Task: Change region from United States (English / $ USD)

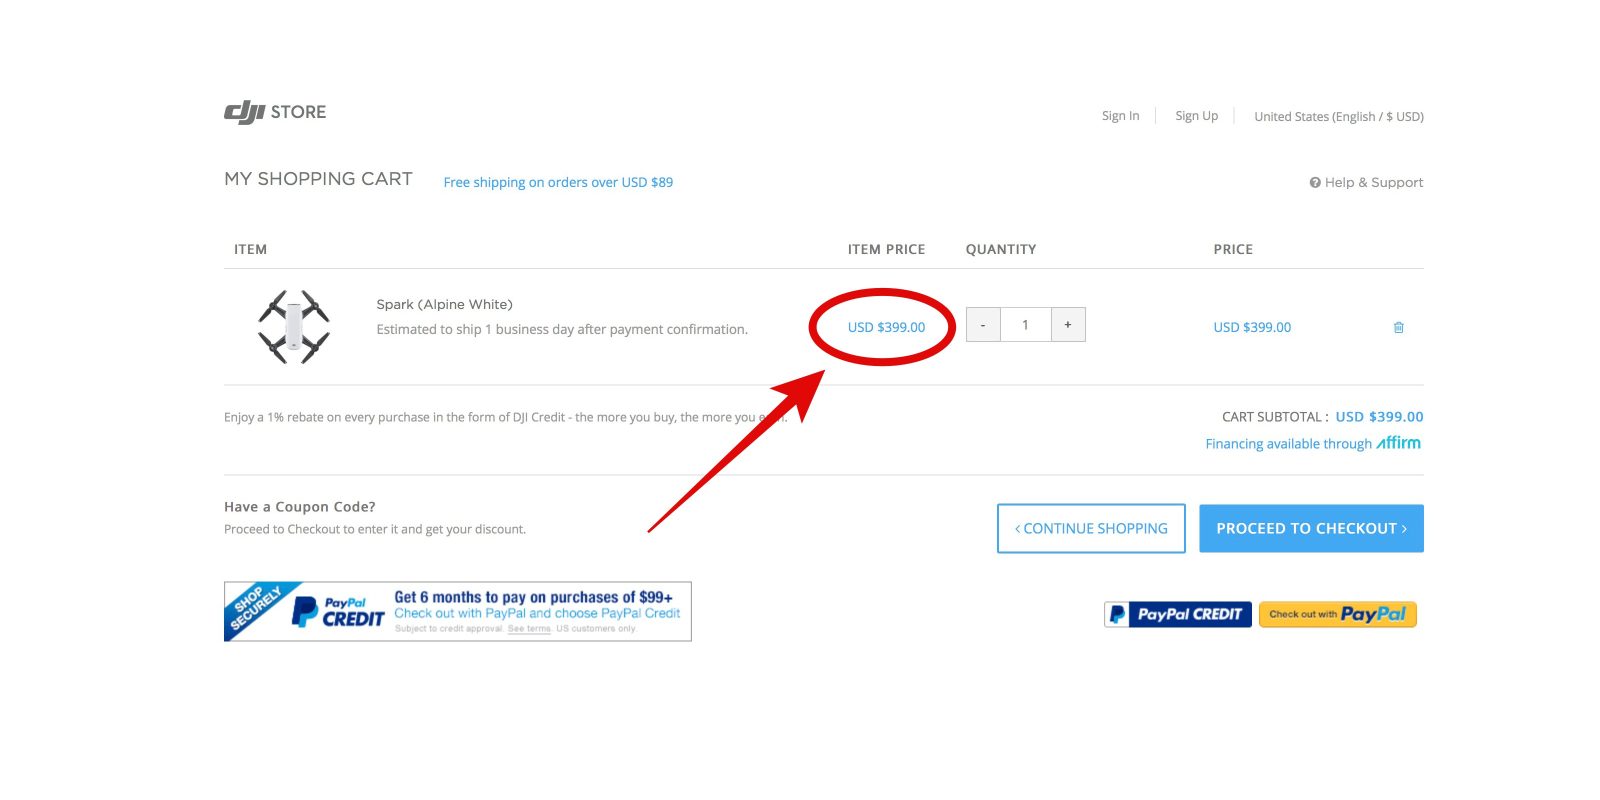Action: pyautogui.click(x=1338, y=117)
